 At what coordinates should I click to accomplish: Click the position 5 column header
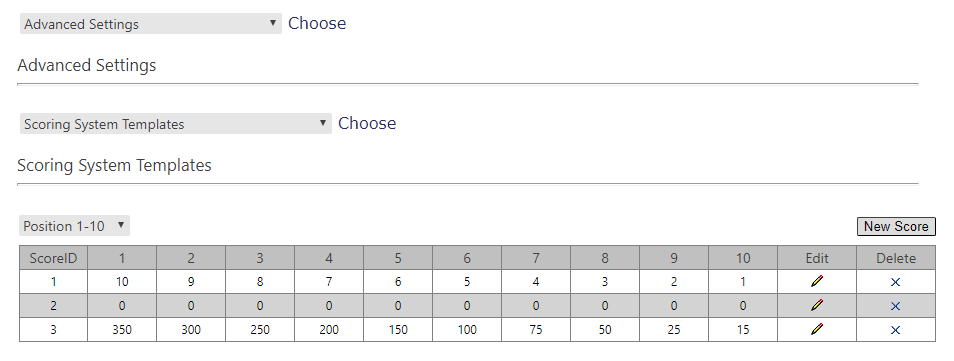pyautogui.click(x=398, y=258)
